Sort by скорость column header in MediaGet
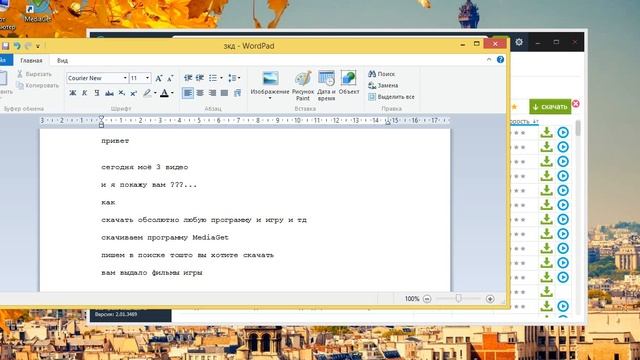The height and width of the screenshot is (360, 640). click(524, 122)
